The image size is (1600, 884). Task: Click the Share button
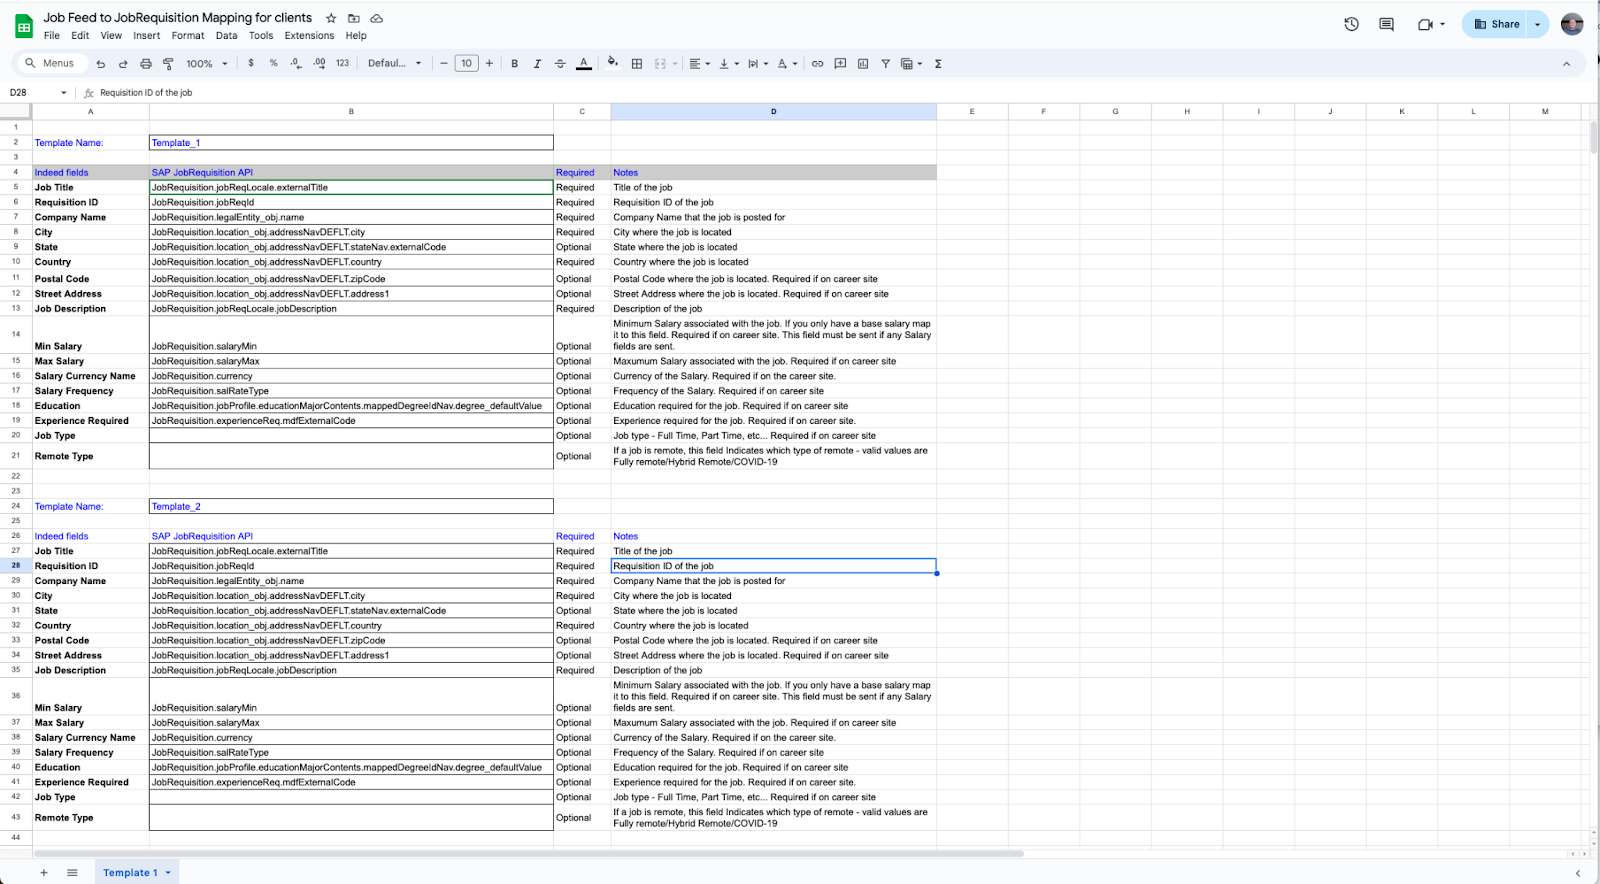click(1495, 24)
